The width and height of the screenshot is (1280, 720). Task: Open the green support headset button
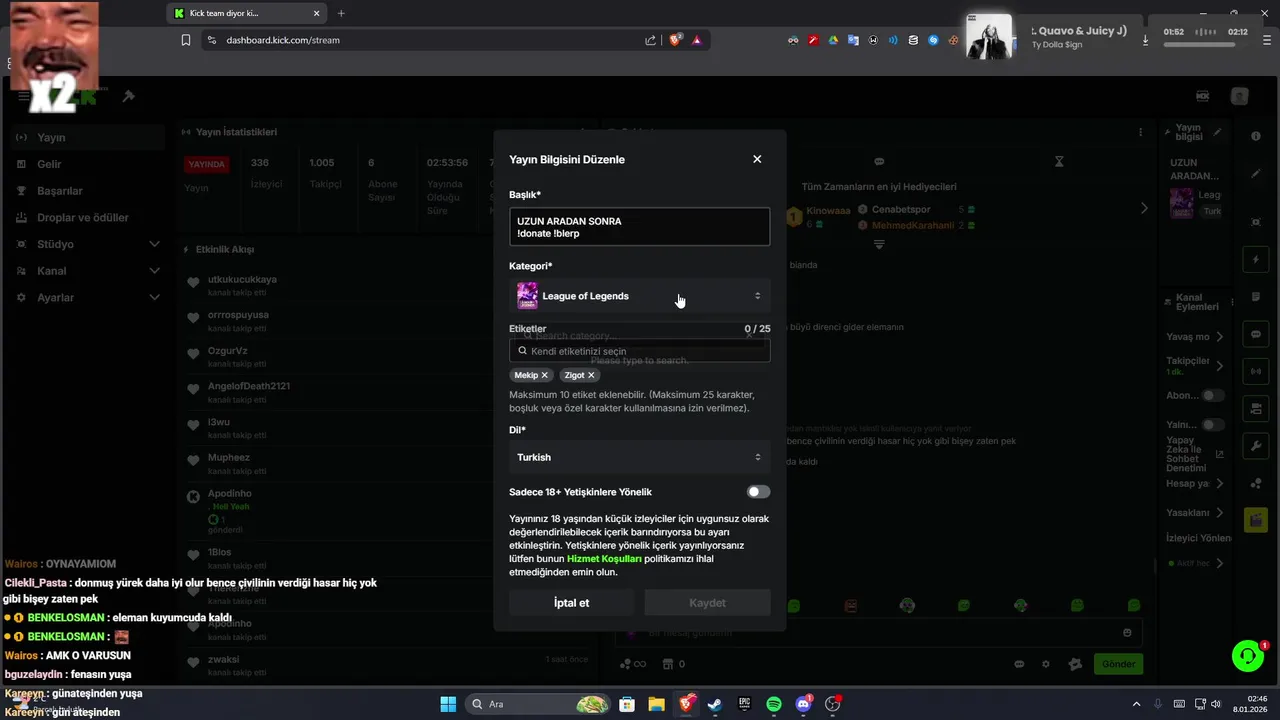click(x=1248, y=656)
